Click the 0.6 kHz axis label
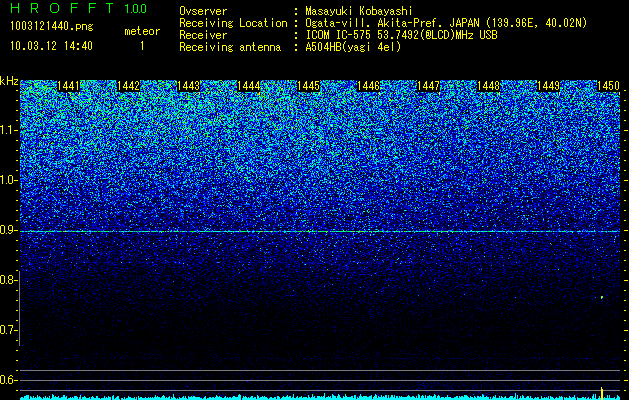 tap(7, 380)
